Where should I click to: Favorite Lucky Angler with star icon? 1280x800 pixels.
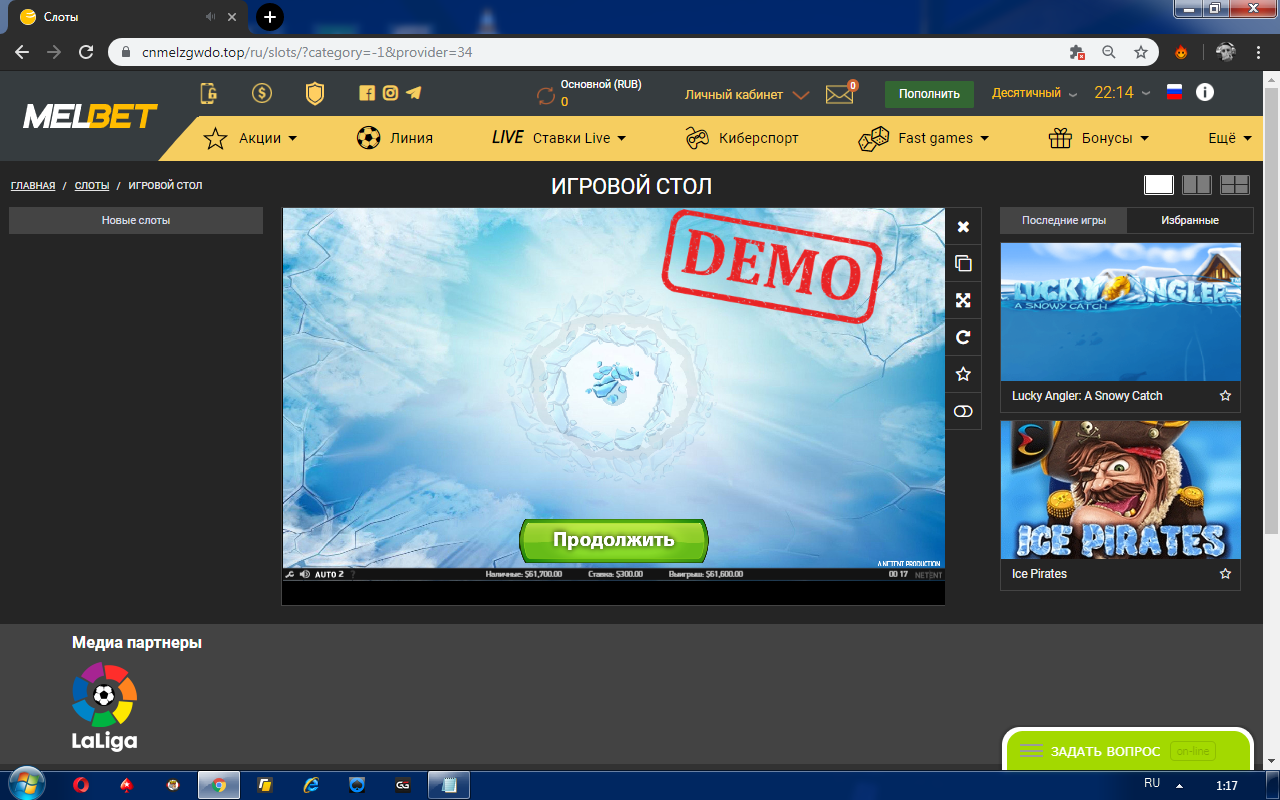tap(1225, 396)
